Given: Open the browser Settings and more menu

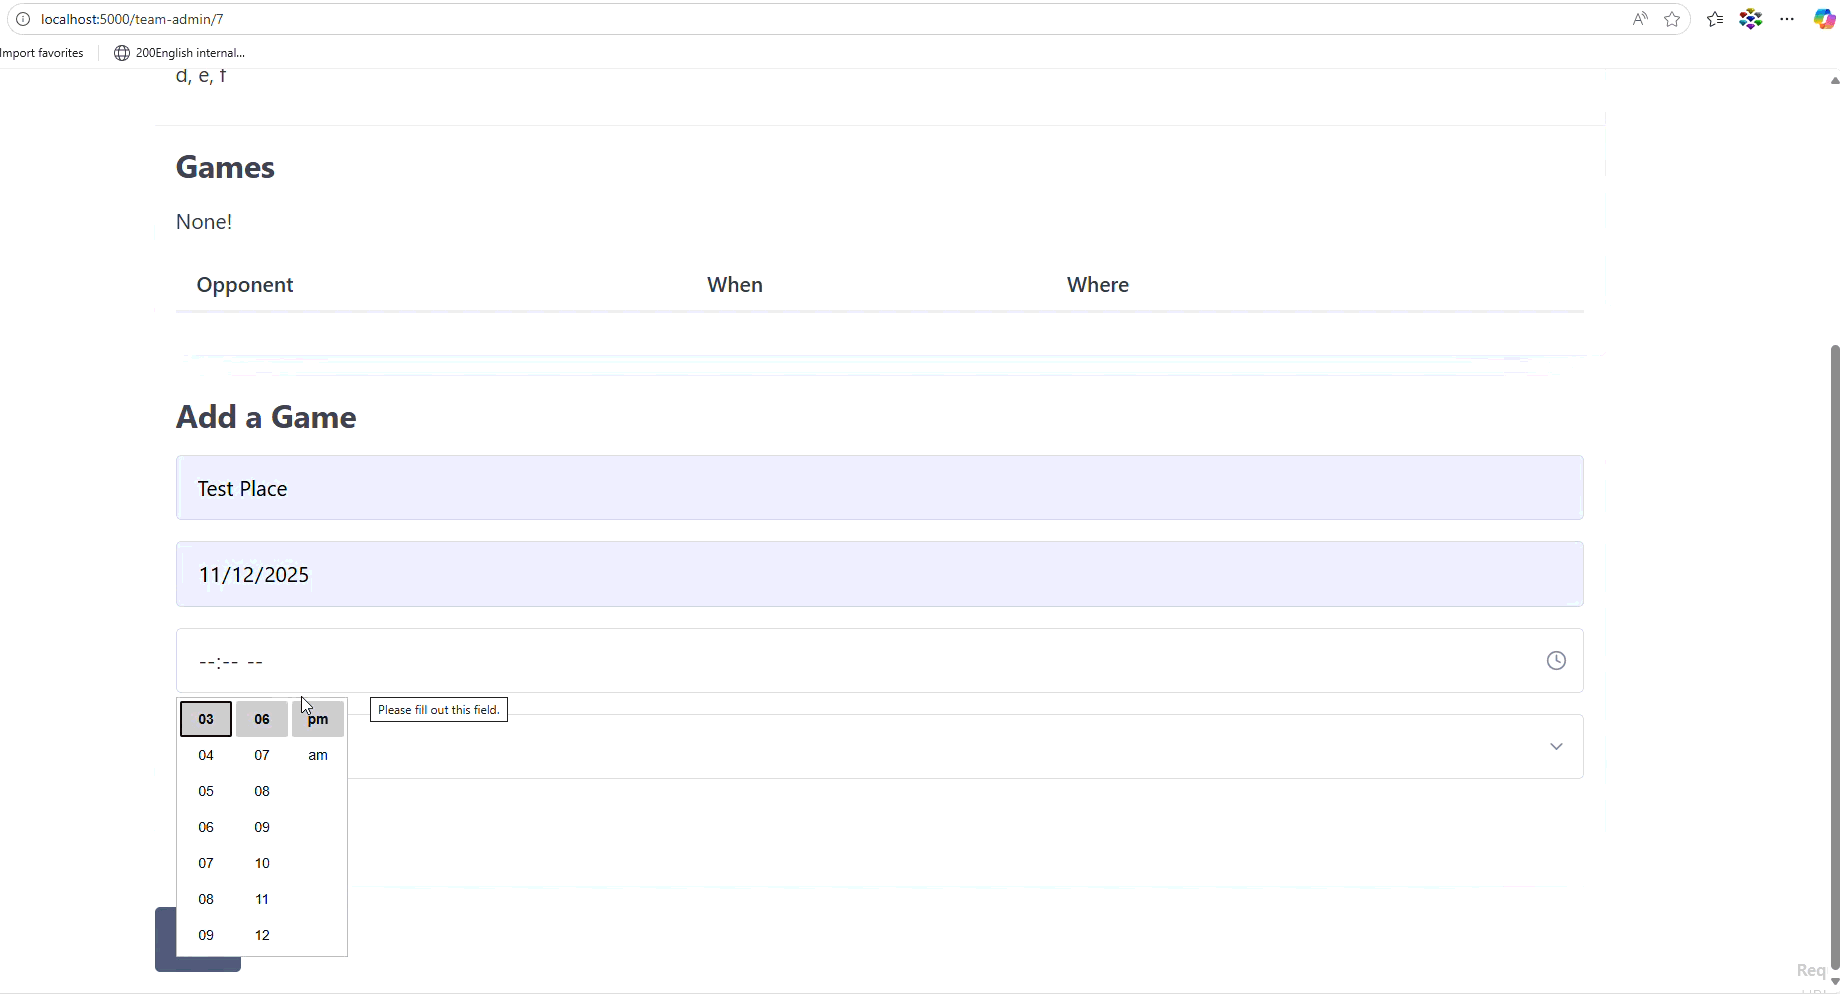Looking at the screenshot, I should pyautogui.click(x=1787, y=19).
